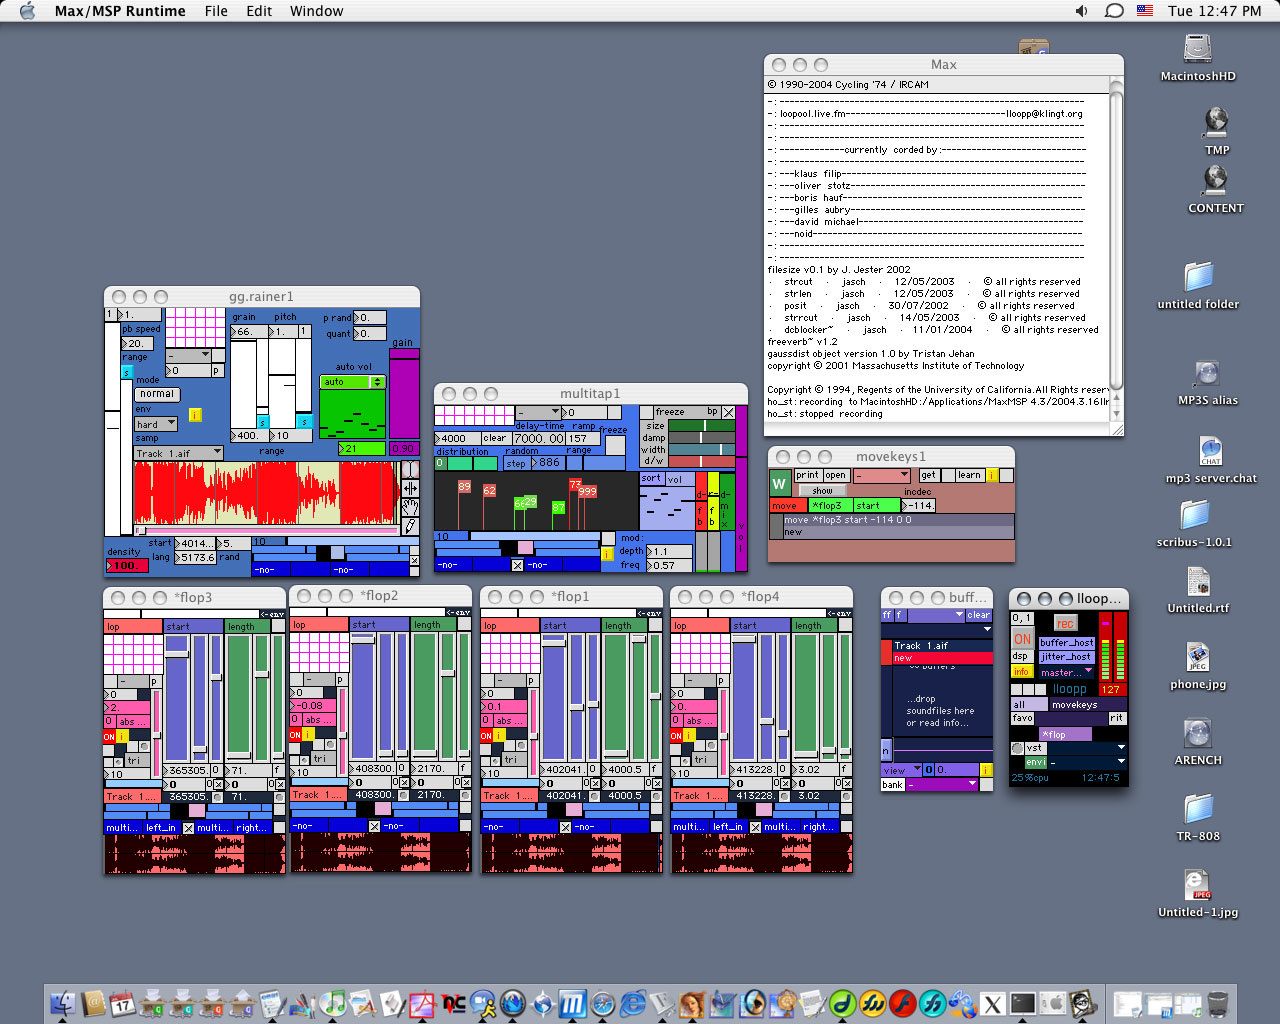
Task: Open the Track 1.aif sample dropdown in gg.rainer1
Action: (x=179, y=454)
